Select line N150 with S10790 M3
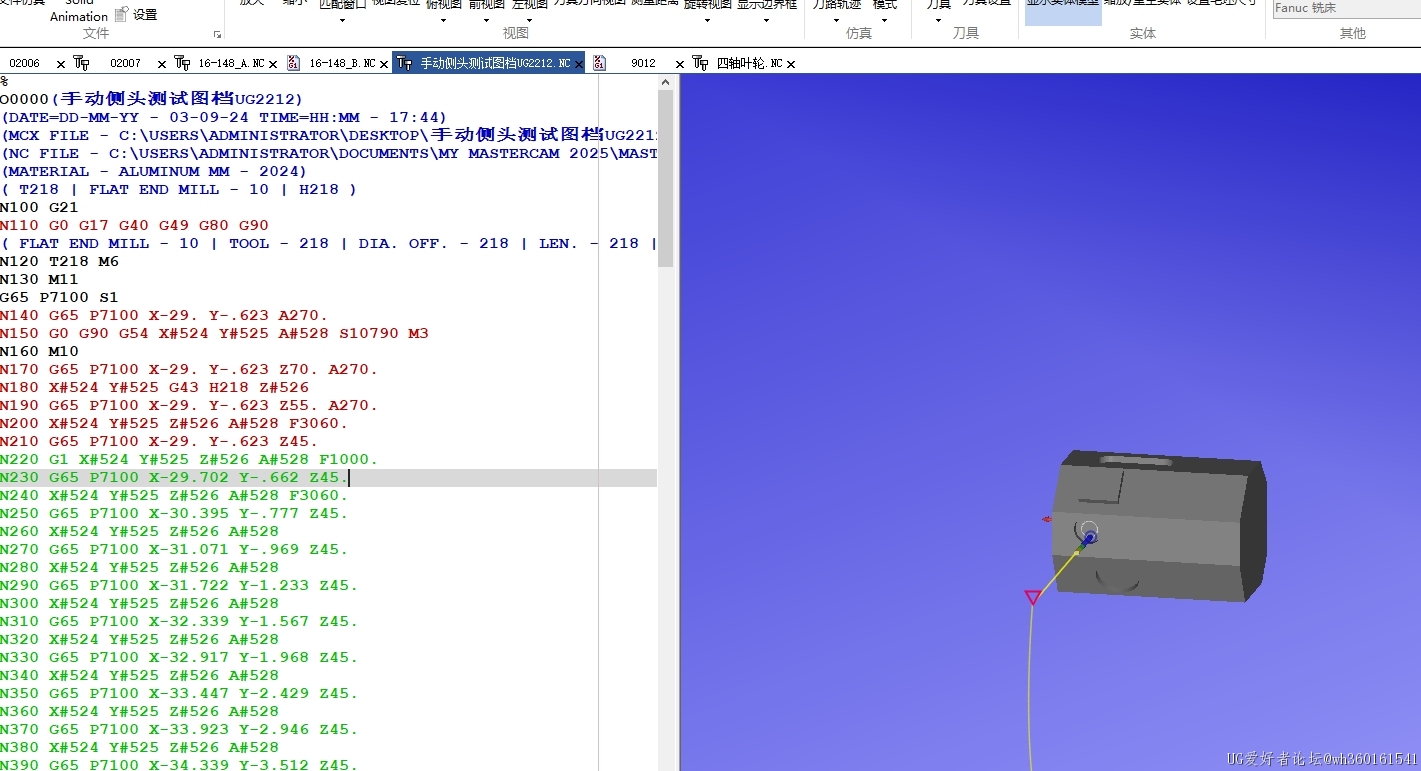Image resolution: width=1421 pixels, height=771 pixels. click(x=214, y=334)
